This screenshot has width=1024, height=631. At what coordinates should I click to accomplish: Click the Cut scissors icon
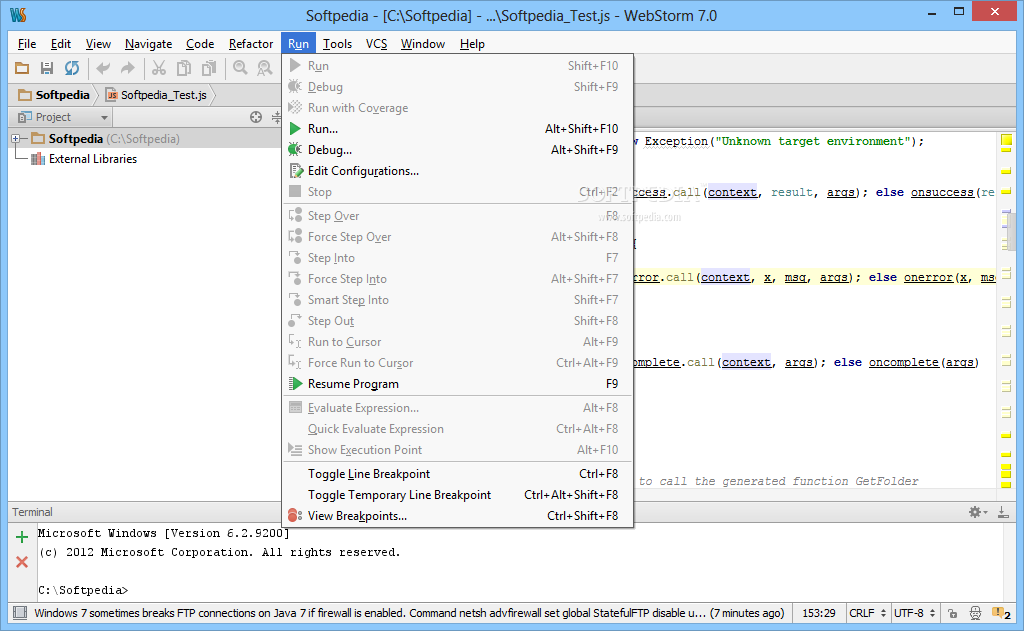click(x=159, y=68)
